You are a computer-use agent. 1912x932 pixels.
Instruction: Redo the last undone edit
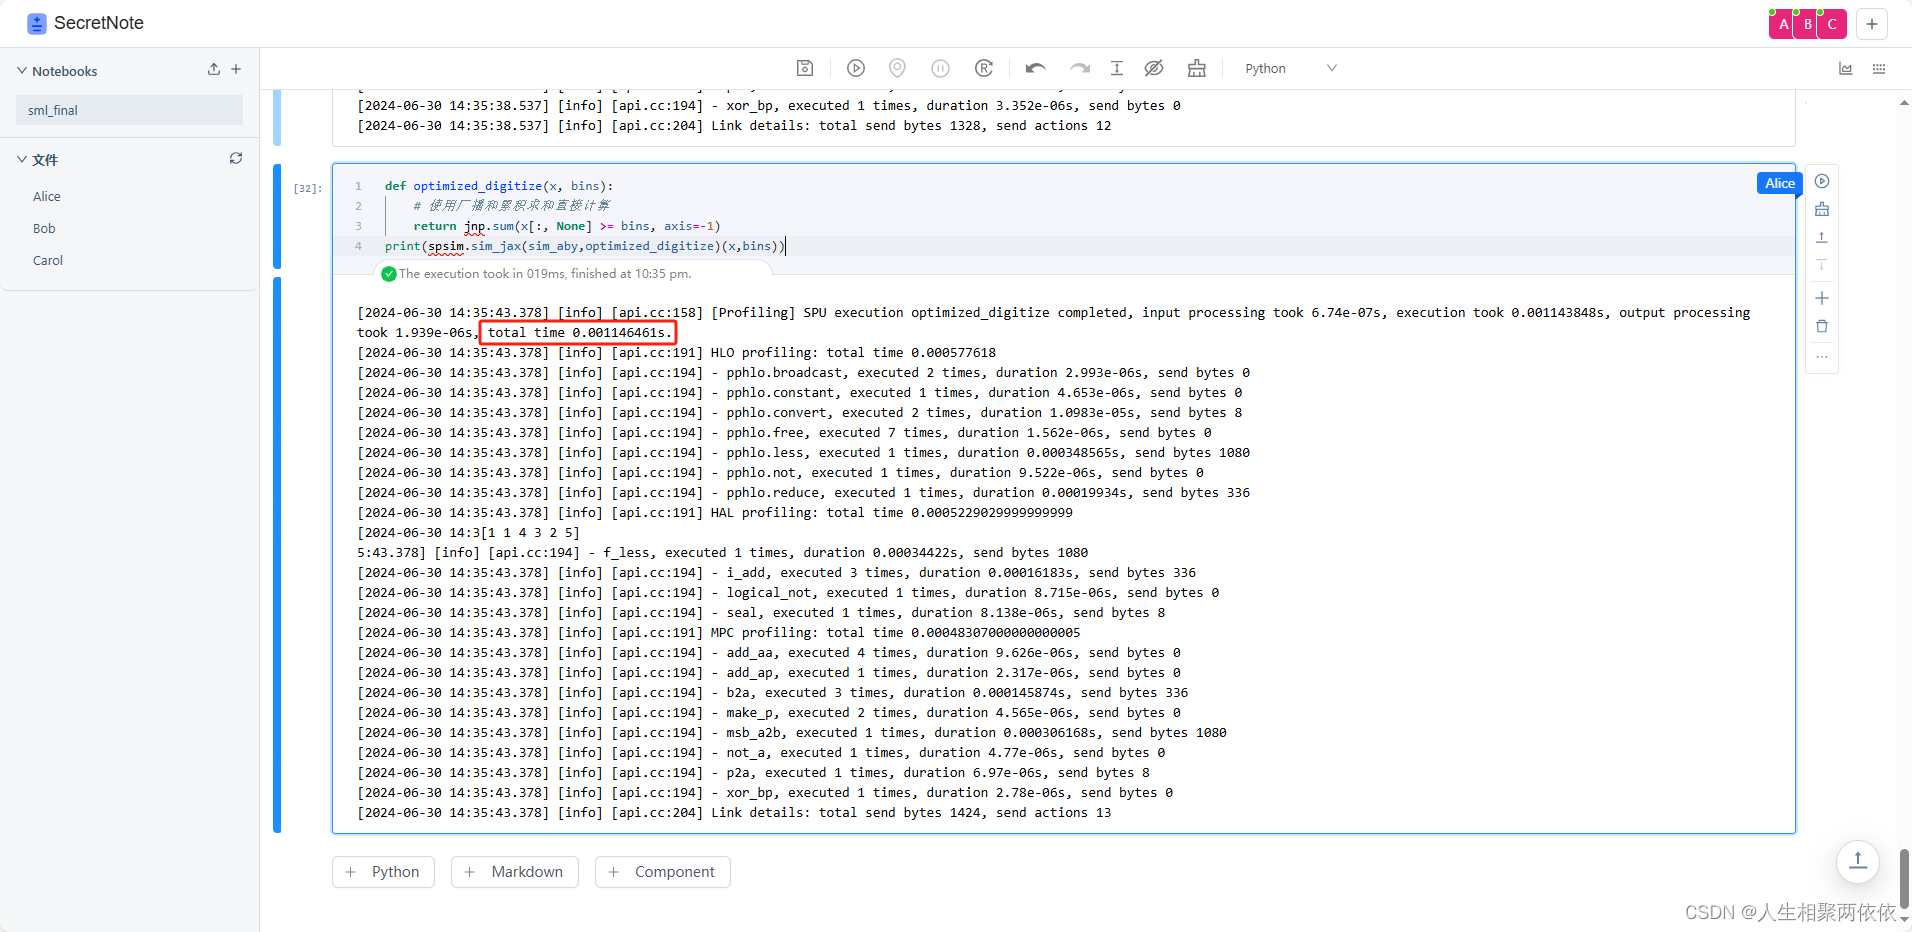coord(1080,68)
